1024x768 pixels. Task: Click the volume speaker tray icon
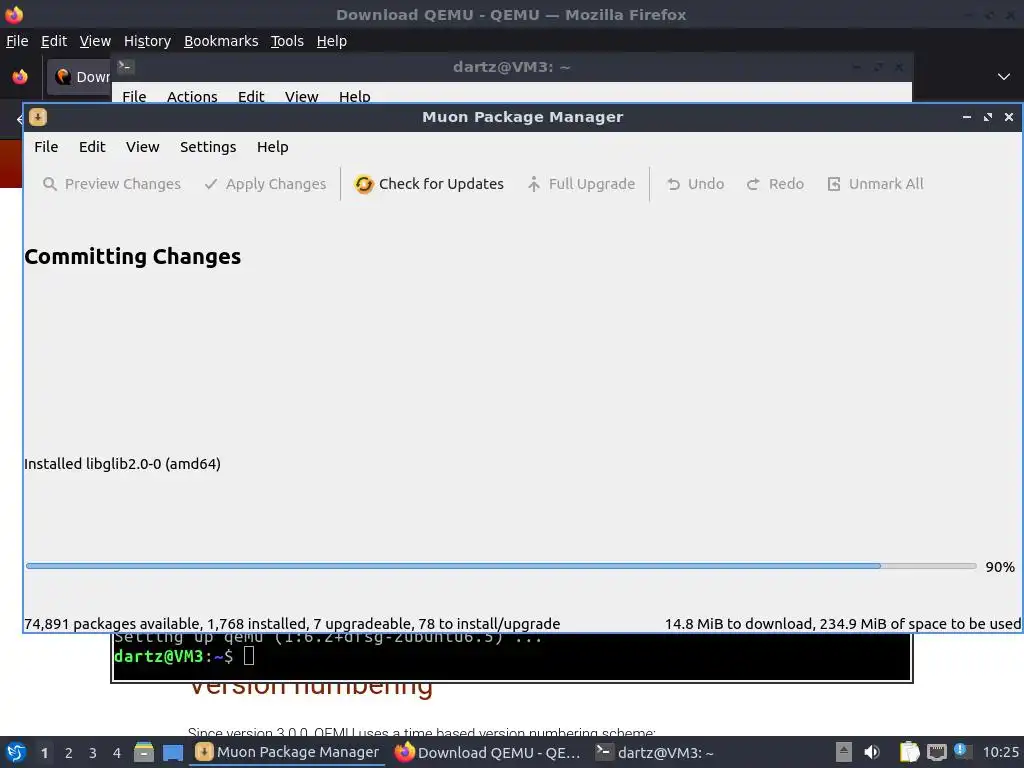coord(872,752)
